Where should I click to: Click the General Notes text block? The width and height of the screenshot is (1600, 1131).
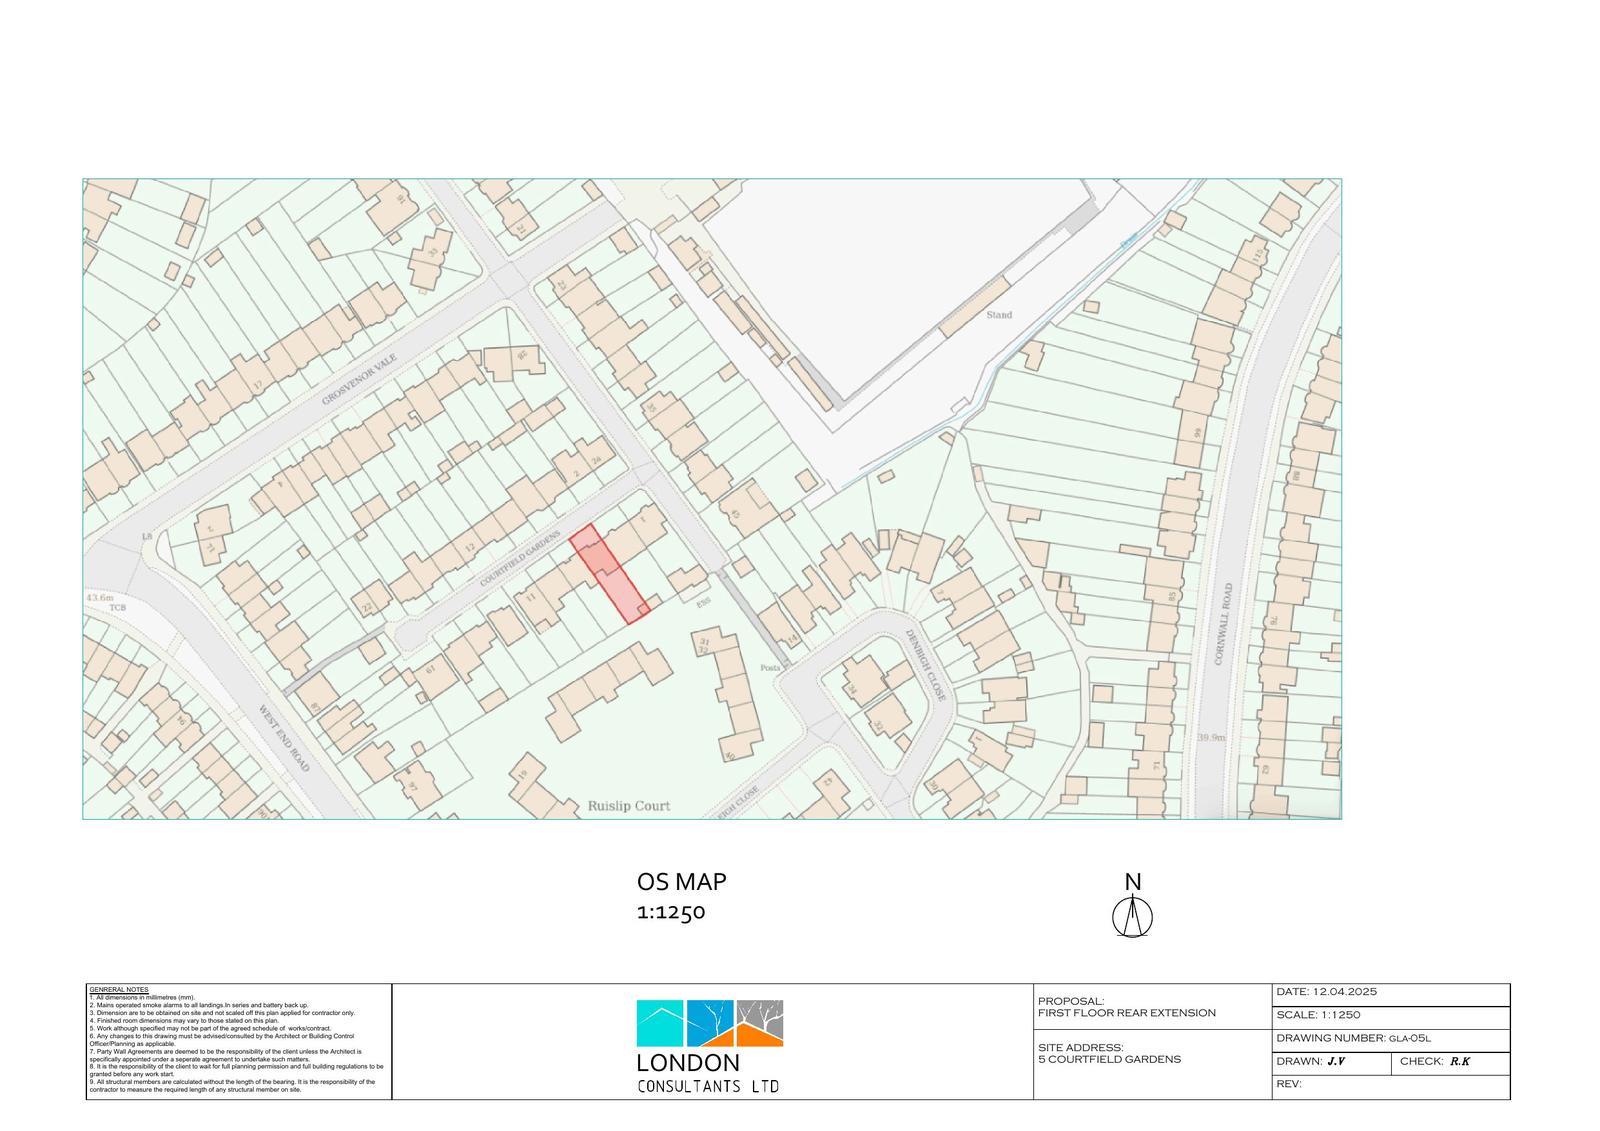[239, 1041]
